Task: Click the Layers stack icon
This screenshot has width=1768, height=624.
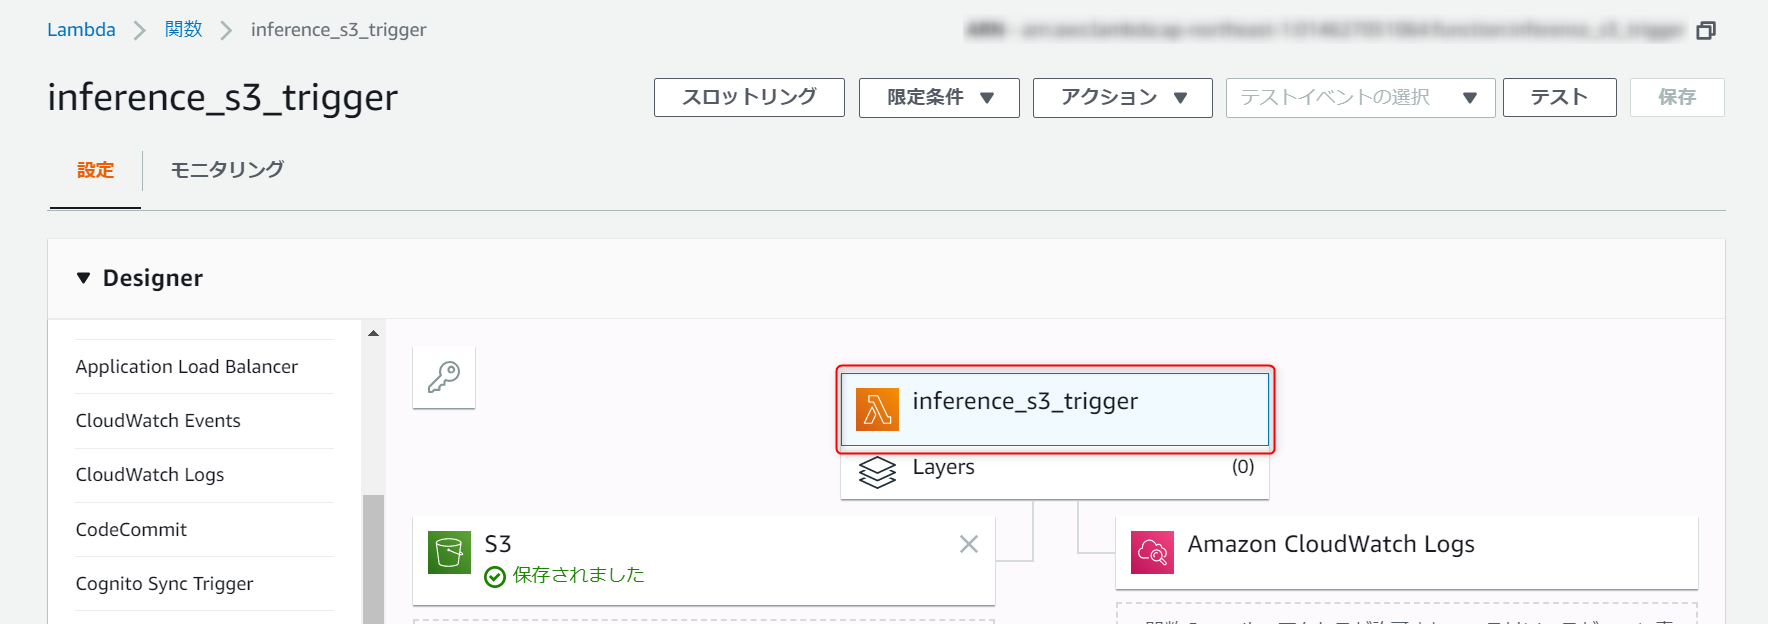Action: [877, 471]
